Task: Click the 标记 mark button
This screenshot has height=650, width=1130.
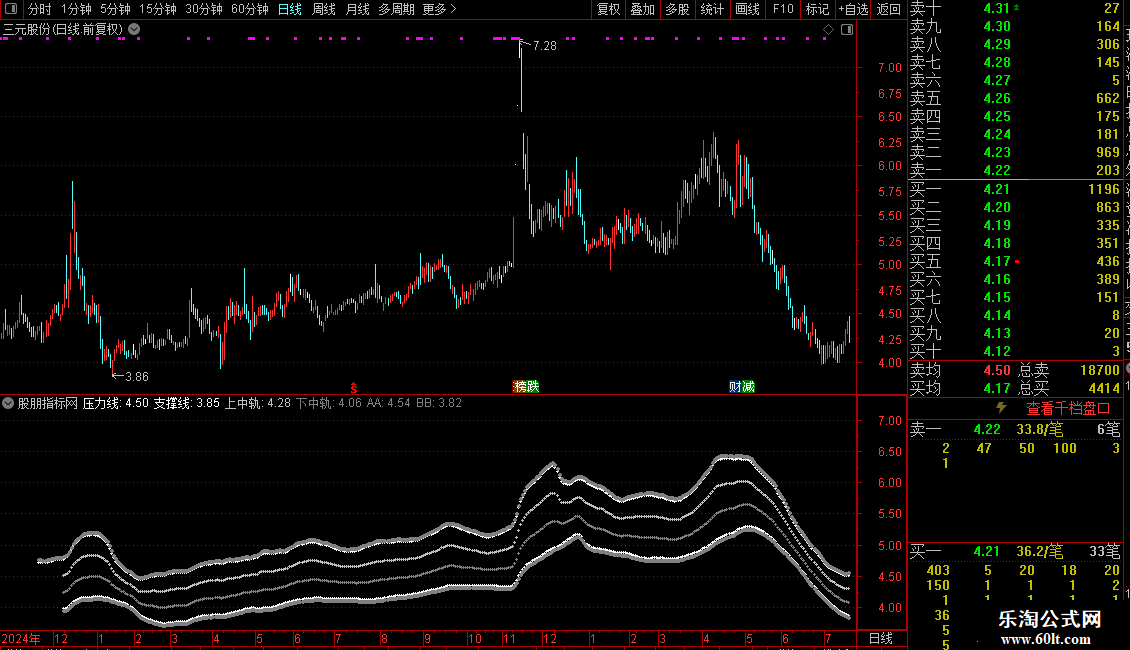Action: point(817,9)
